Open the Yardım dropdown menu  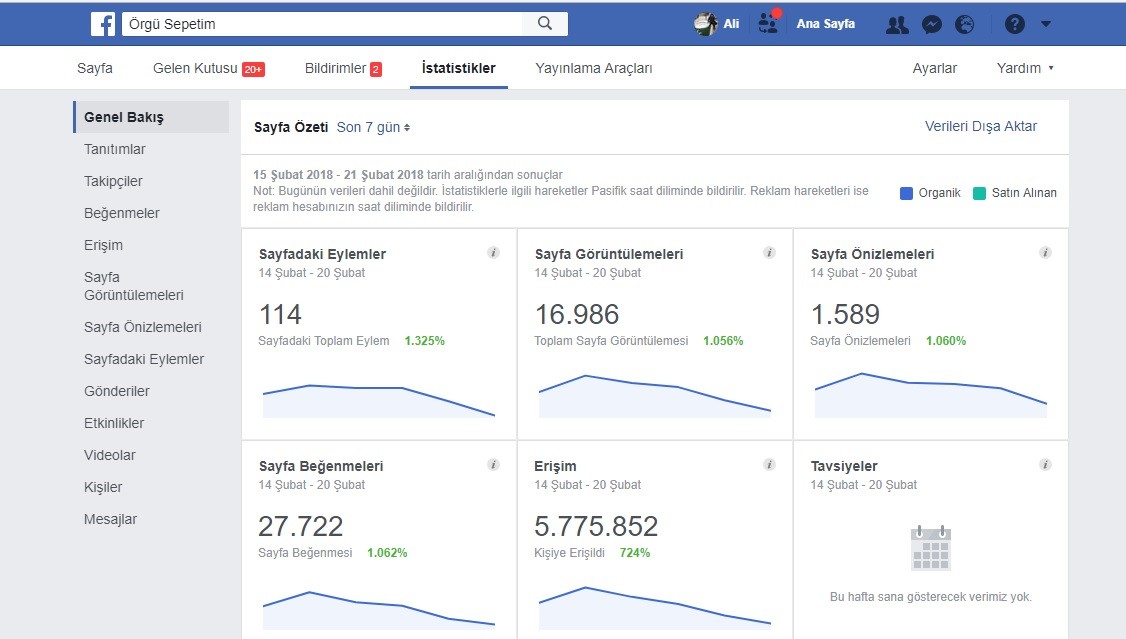1025,68
